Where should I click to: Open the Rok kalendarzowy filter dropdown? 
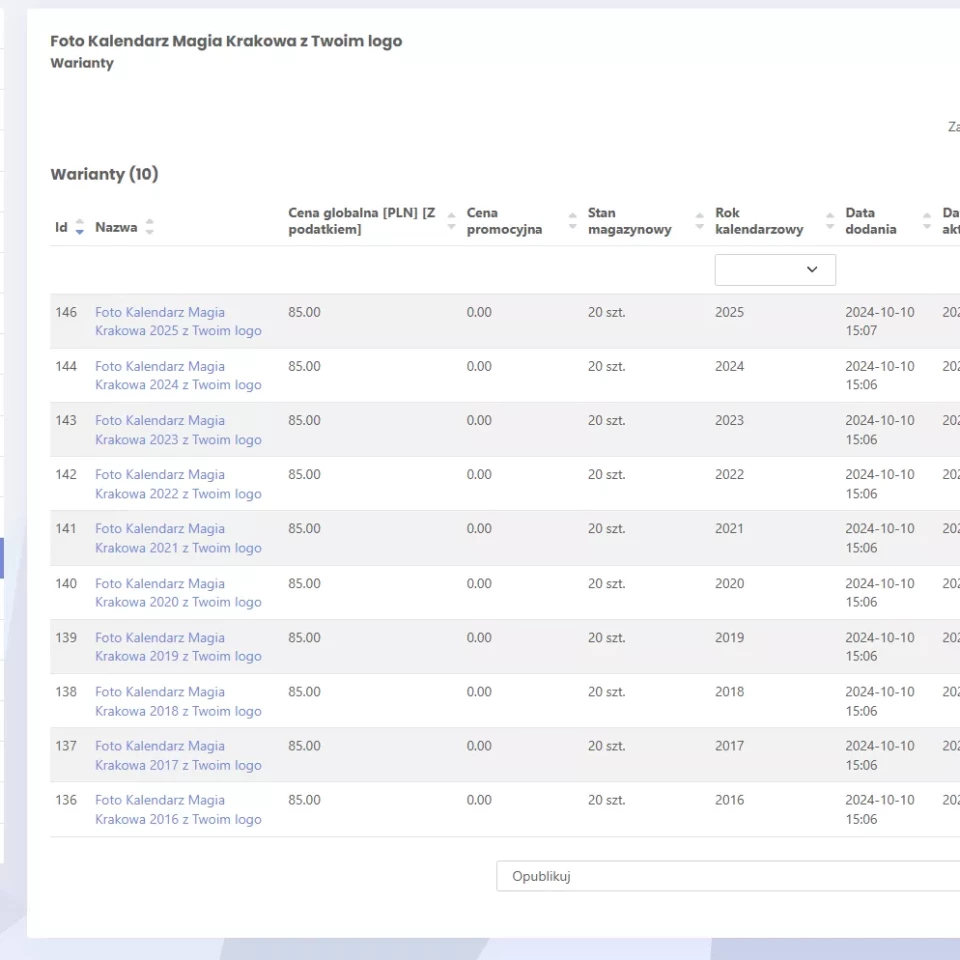tap(775, 270)
